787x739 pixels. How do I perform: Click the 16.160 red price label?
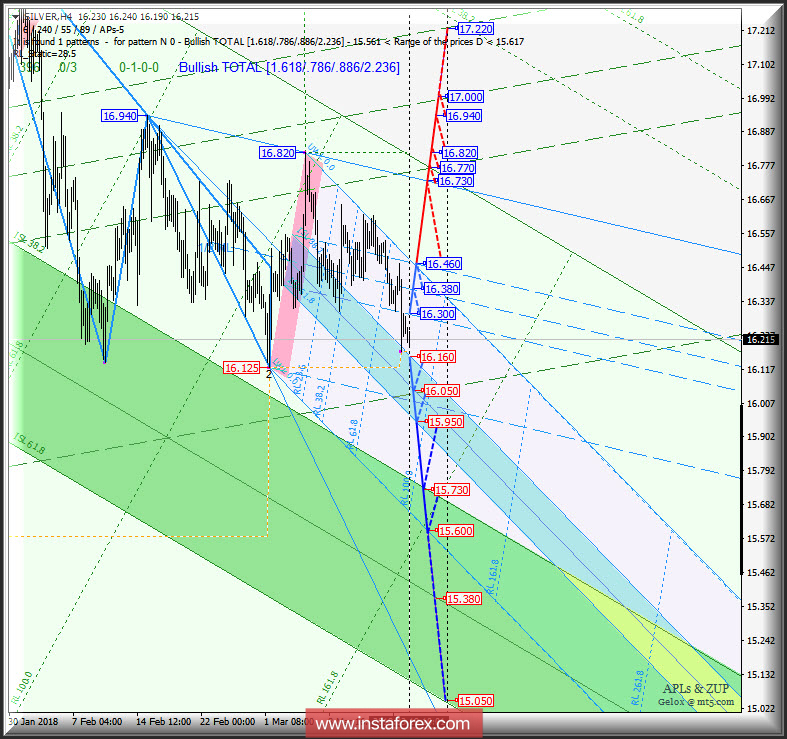(438, 357)
